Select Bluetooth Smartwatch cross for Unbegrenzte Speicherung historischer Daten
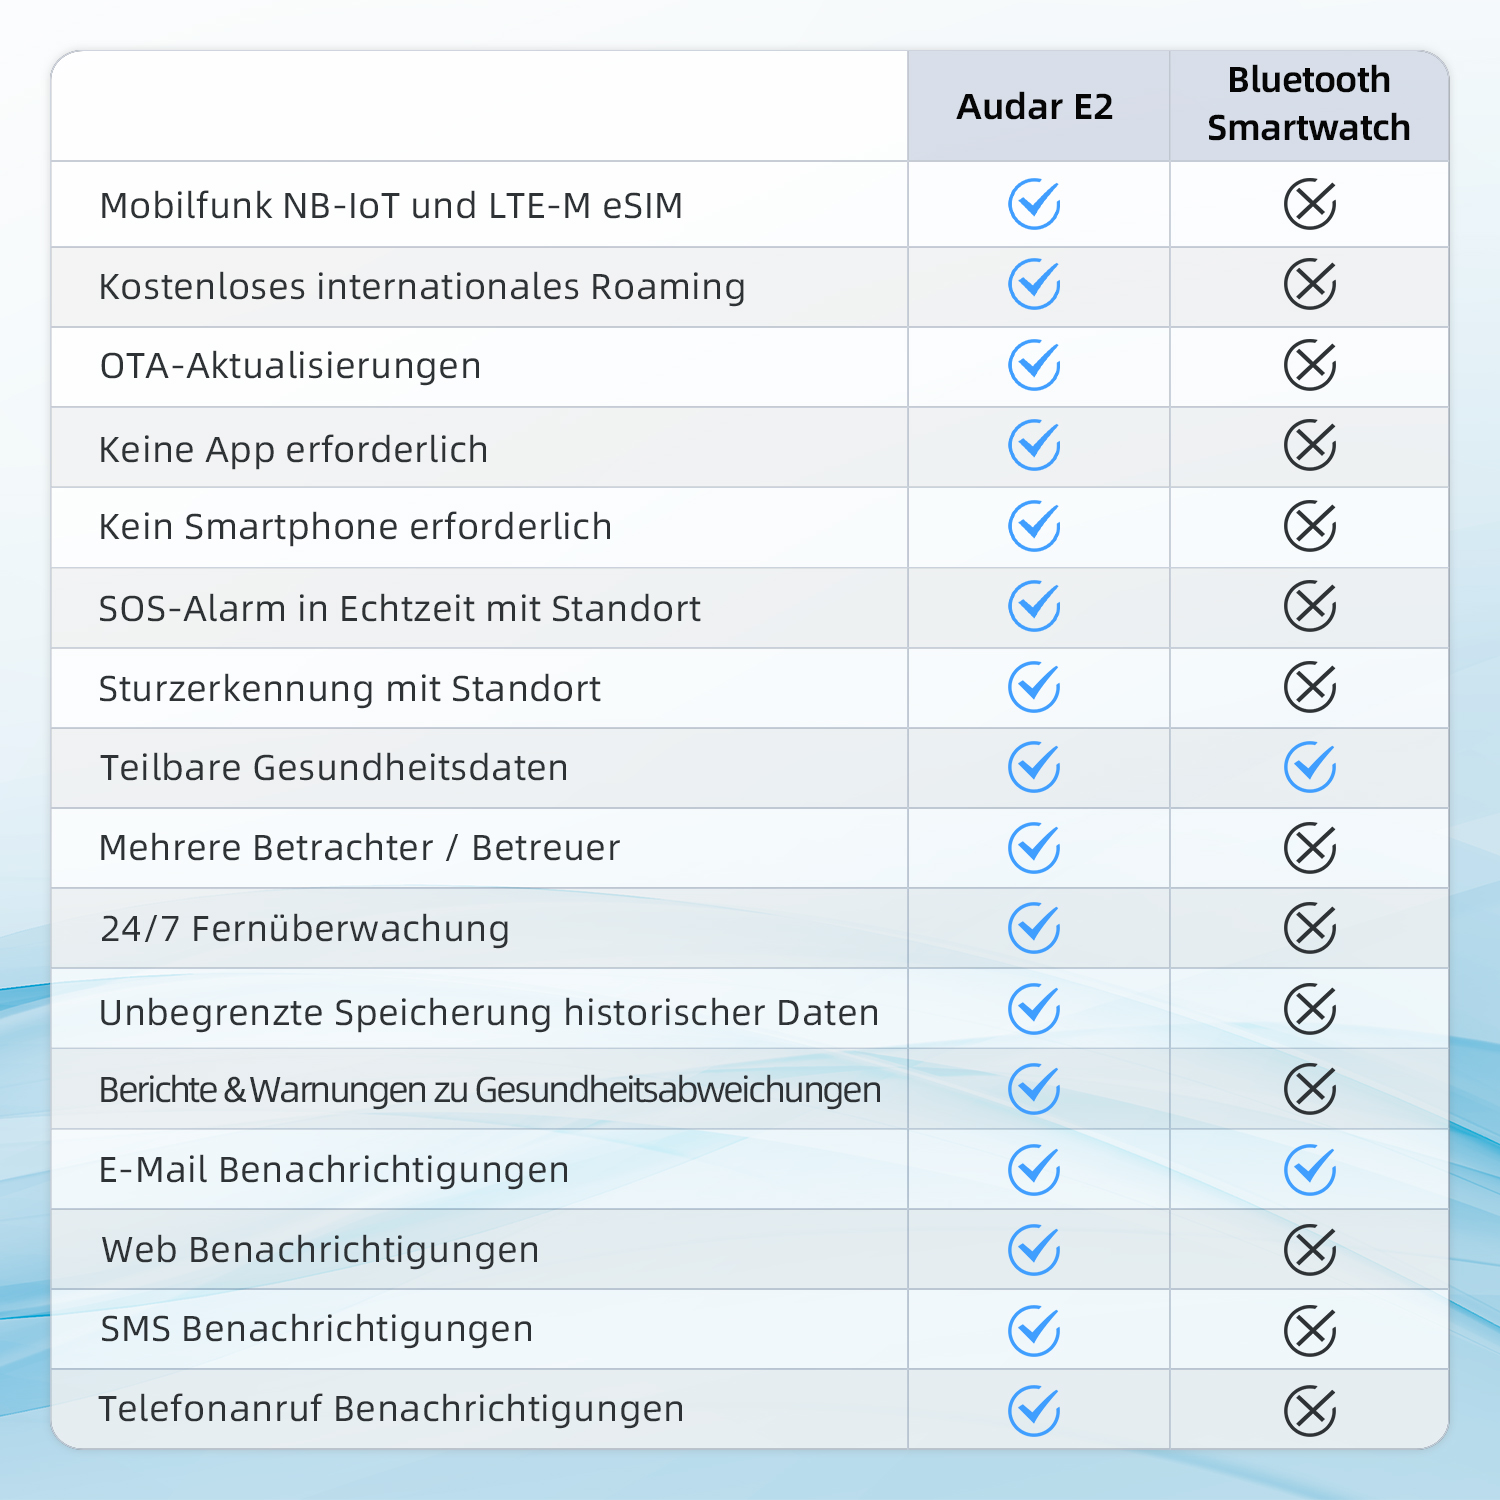 coord(1310,1009)
